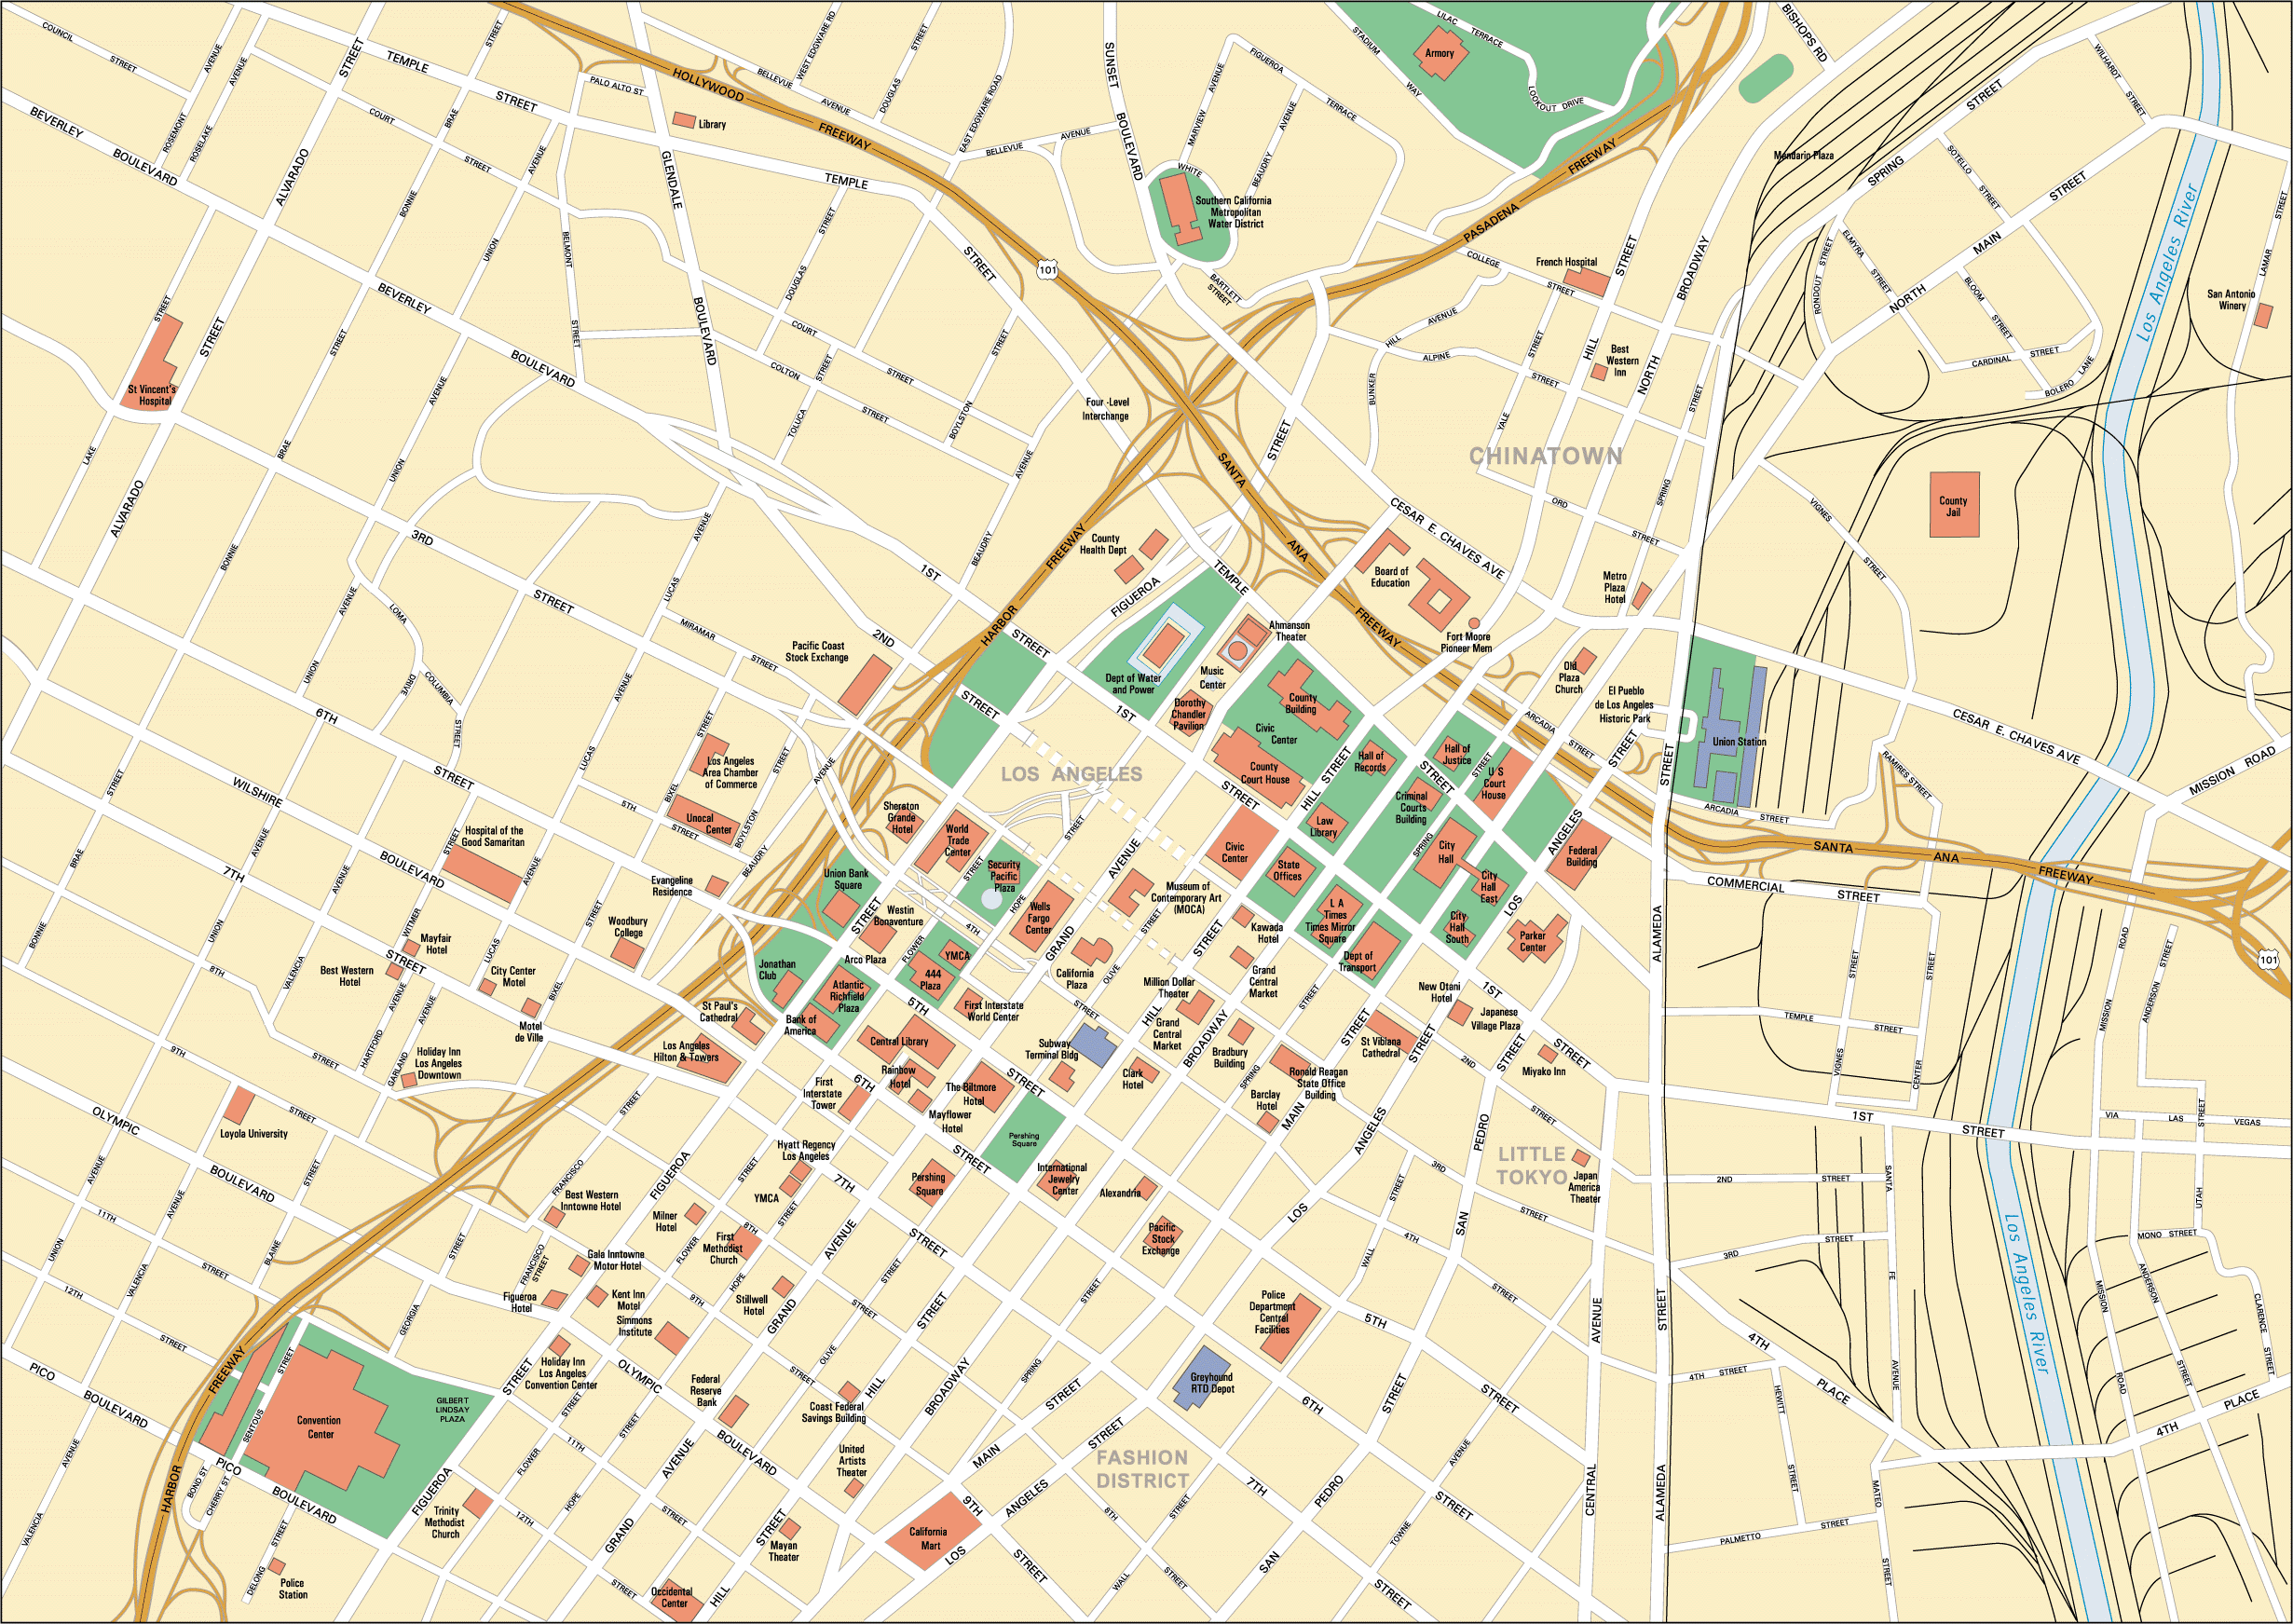Select the "County Jail" building label
The width and height of the screenshot is (2293, 1624).
click(1953, 506)
